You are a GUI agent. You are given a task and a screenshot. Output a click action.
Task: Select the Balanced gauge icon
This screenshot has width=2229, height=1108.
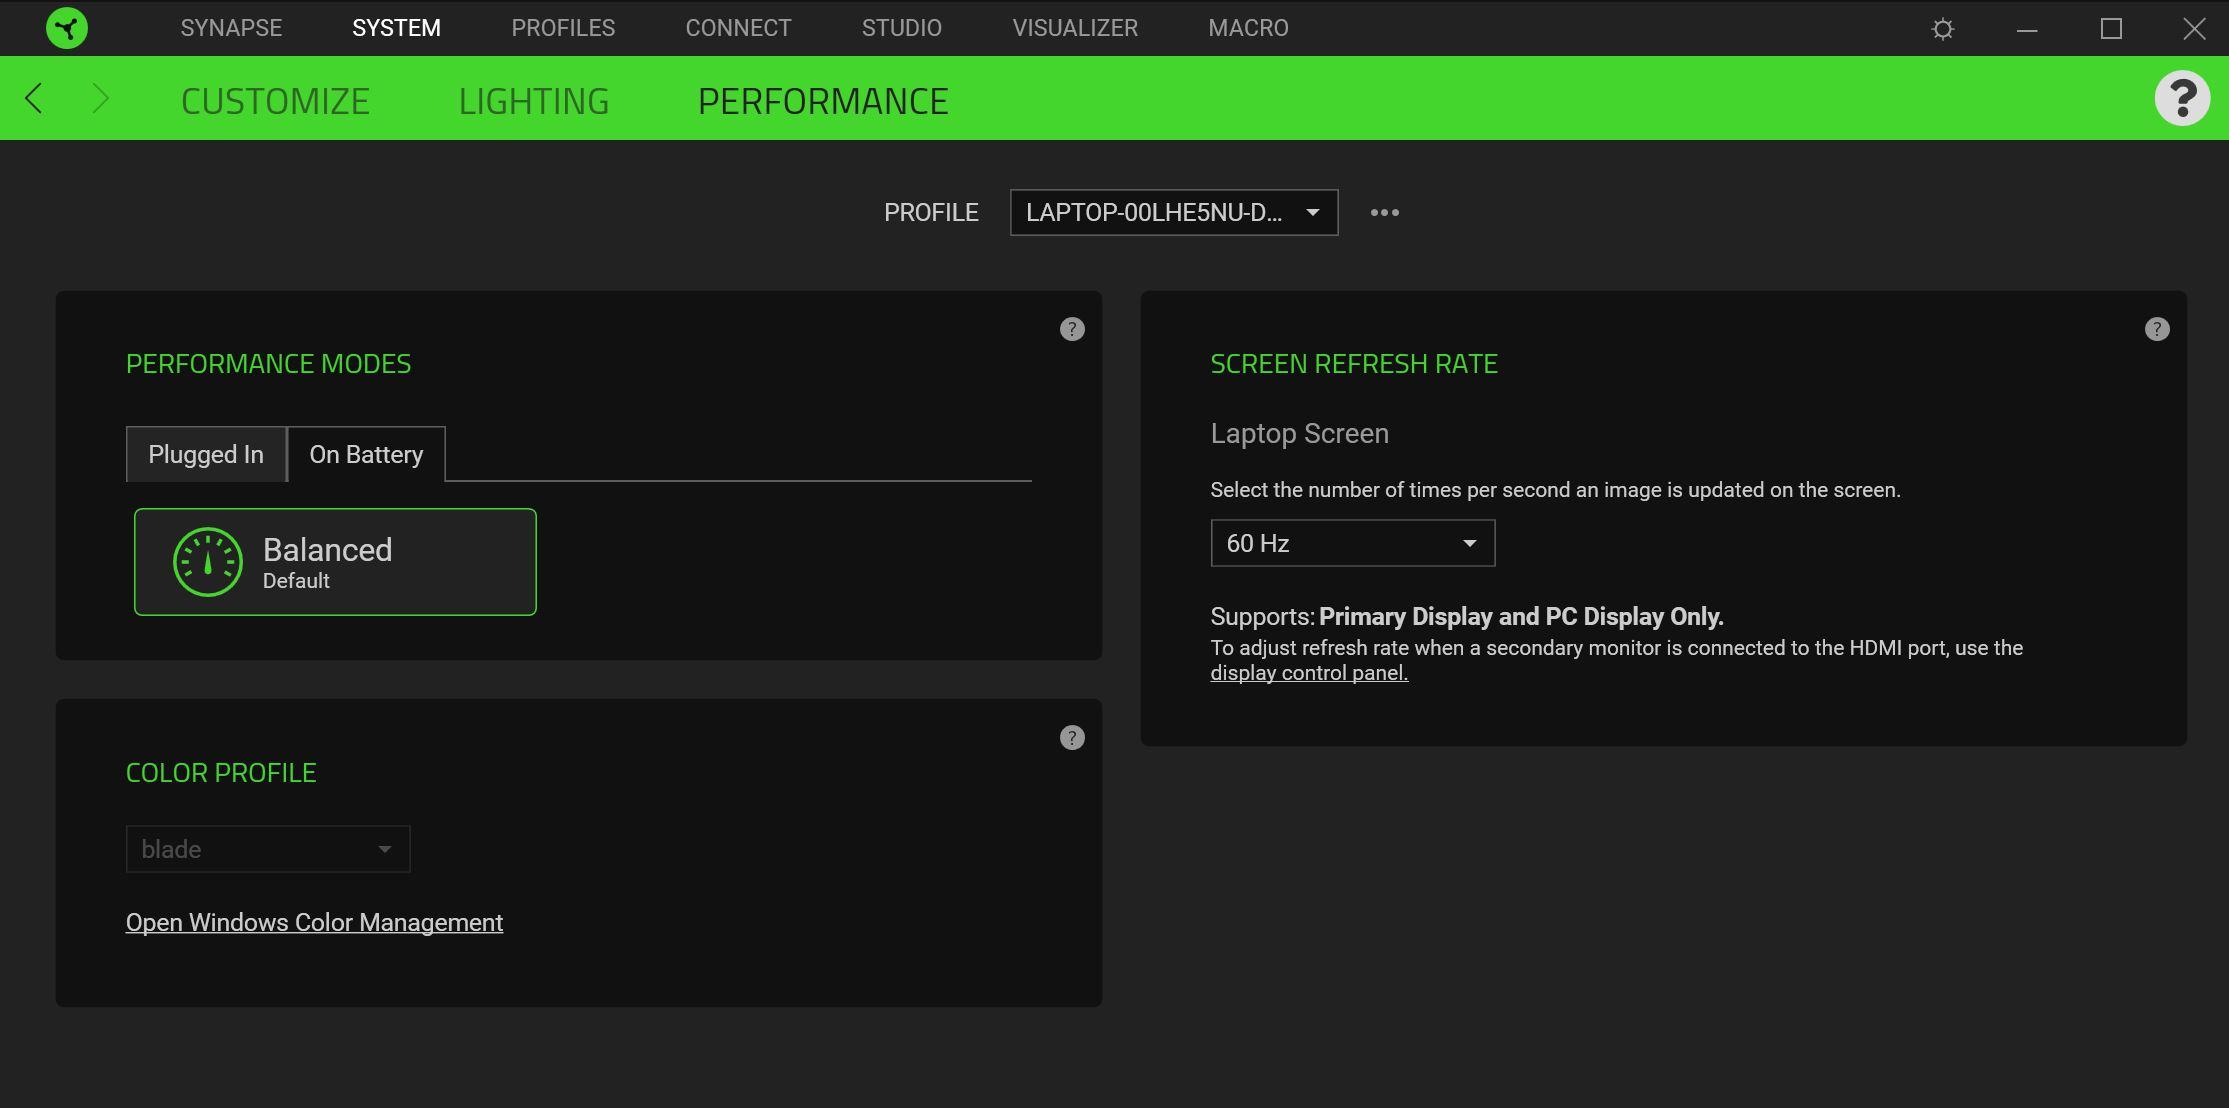point(208,562)
